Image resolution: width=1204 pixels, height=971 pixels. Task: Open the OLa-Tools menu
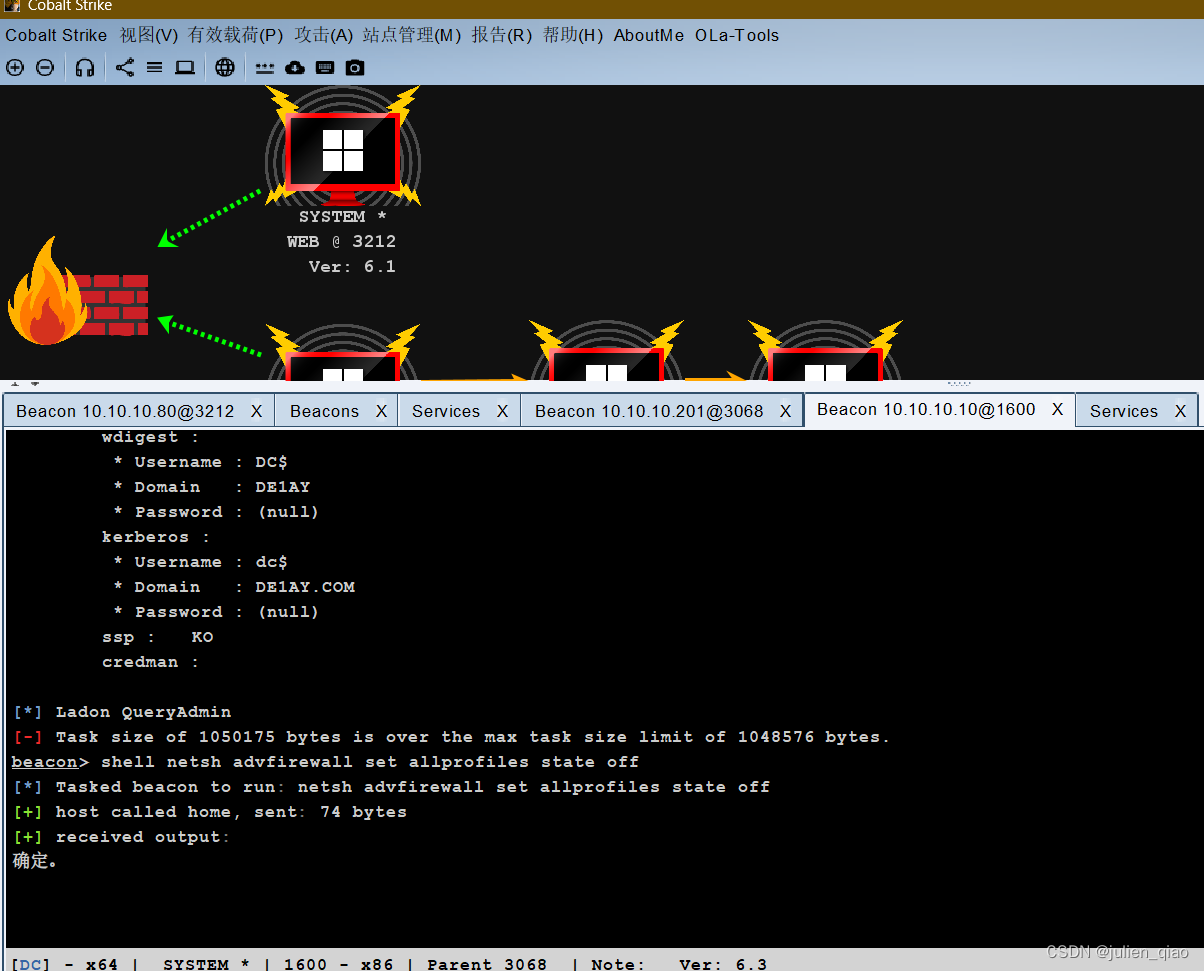(737, 35)
